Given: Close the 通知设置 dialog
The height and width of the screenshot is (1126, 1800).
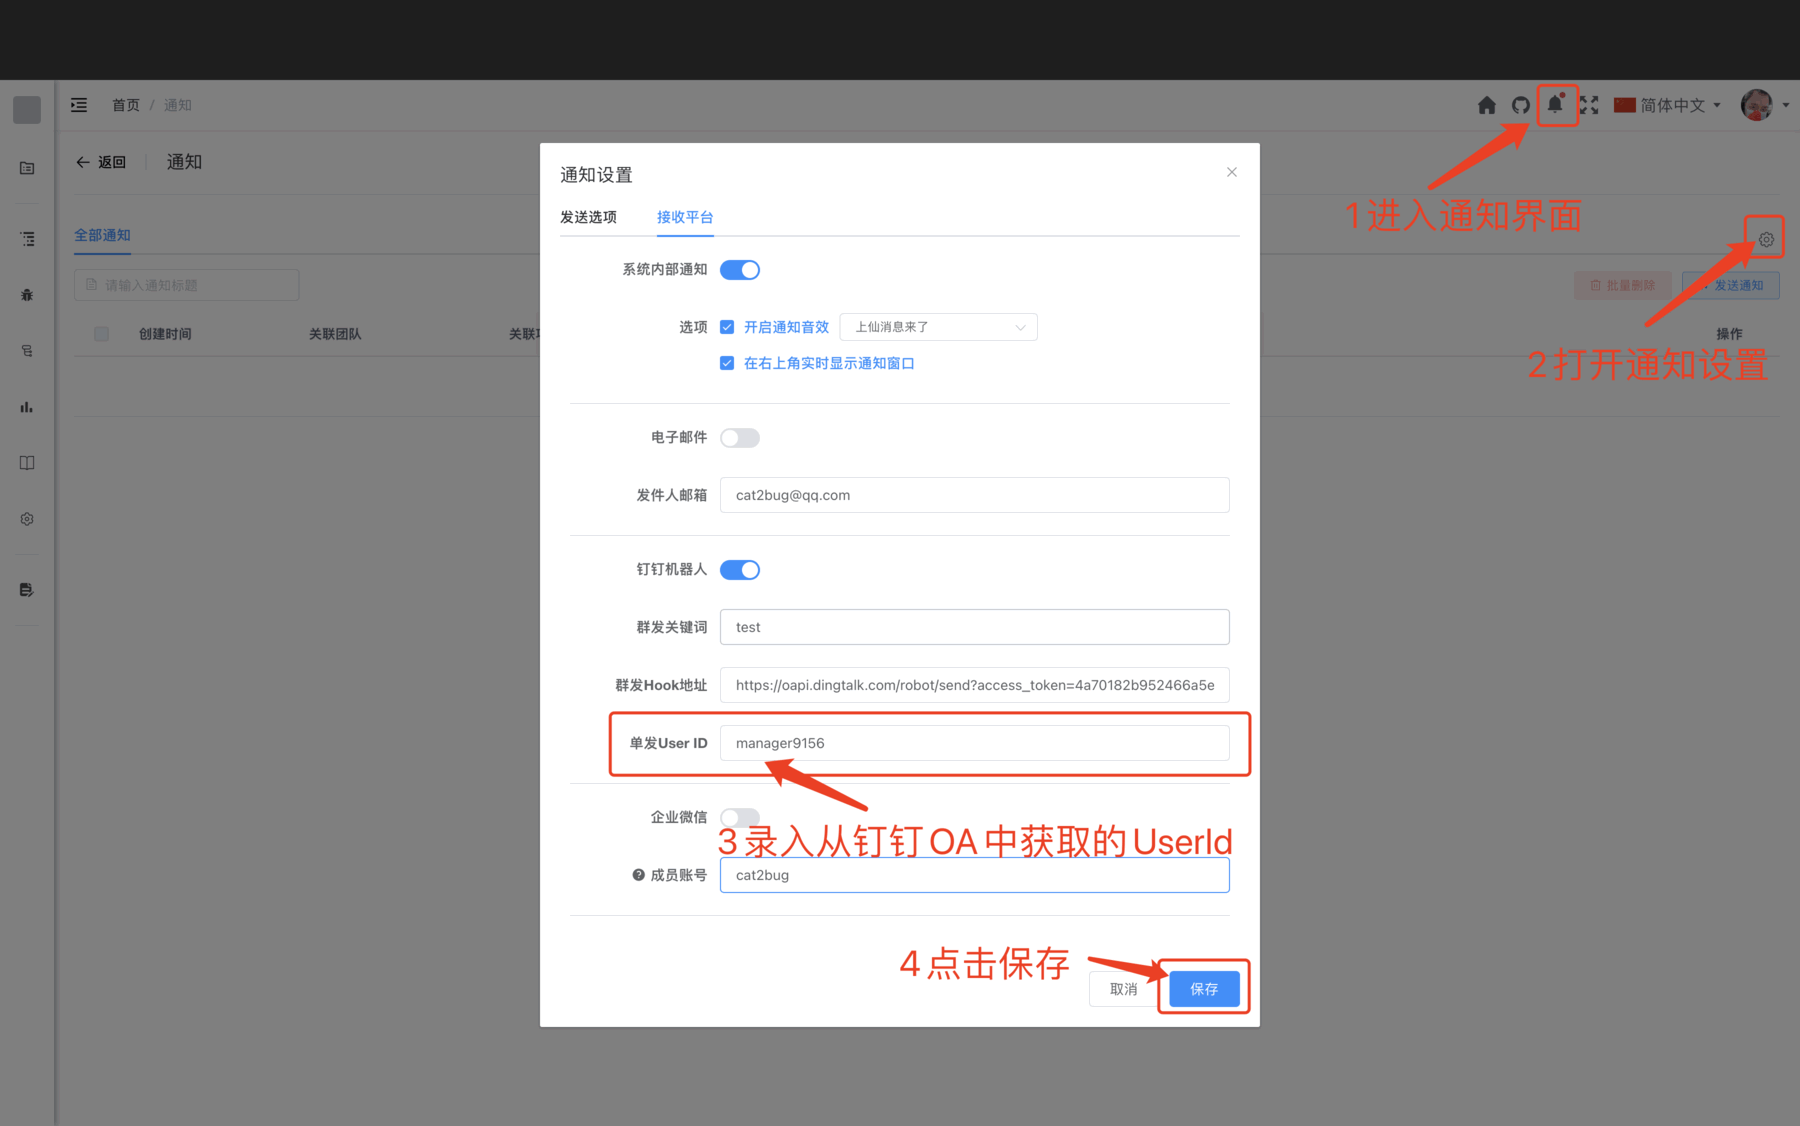Looking at the screenshot, I should tap(1232, 172).
